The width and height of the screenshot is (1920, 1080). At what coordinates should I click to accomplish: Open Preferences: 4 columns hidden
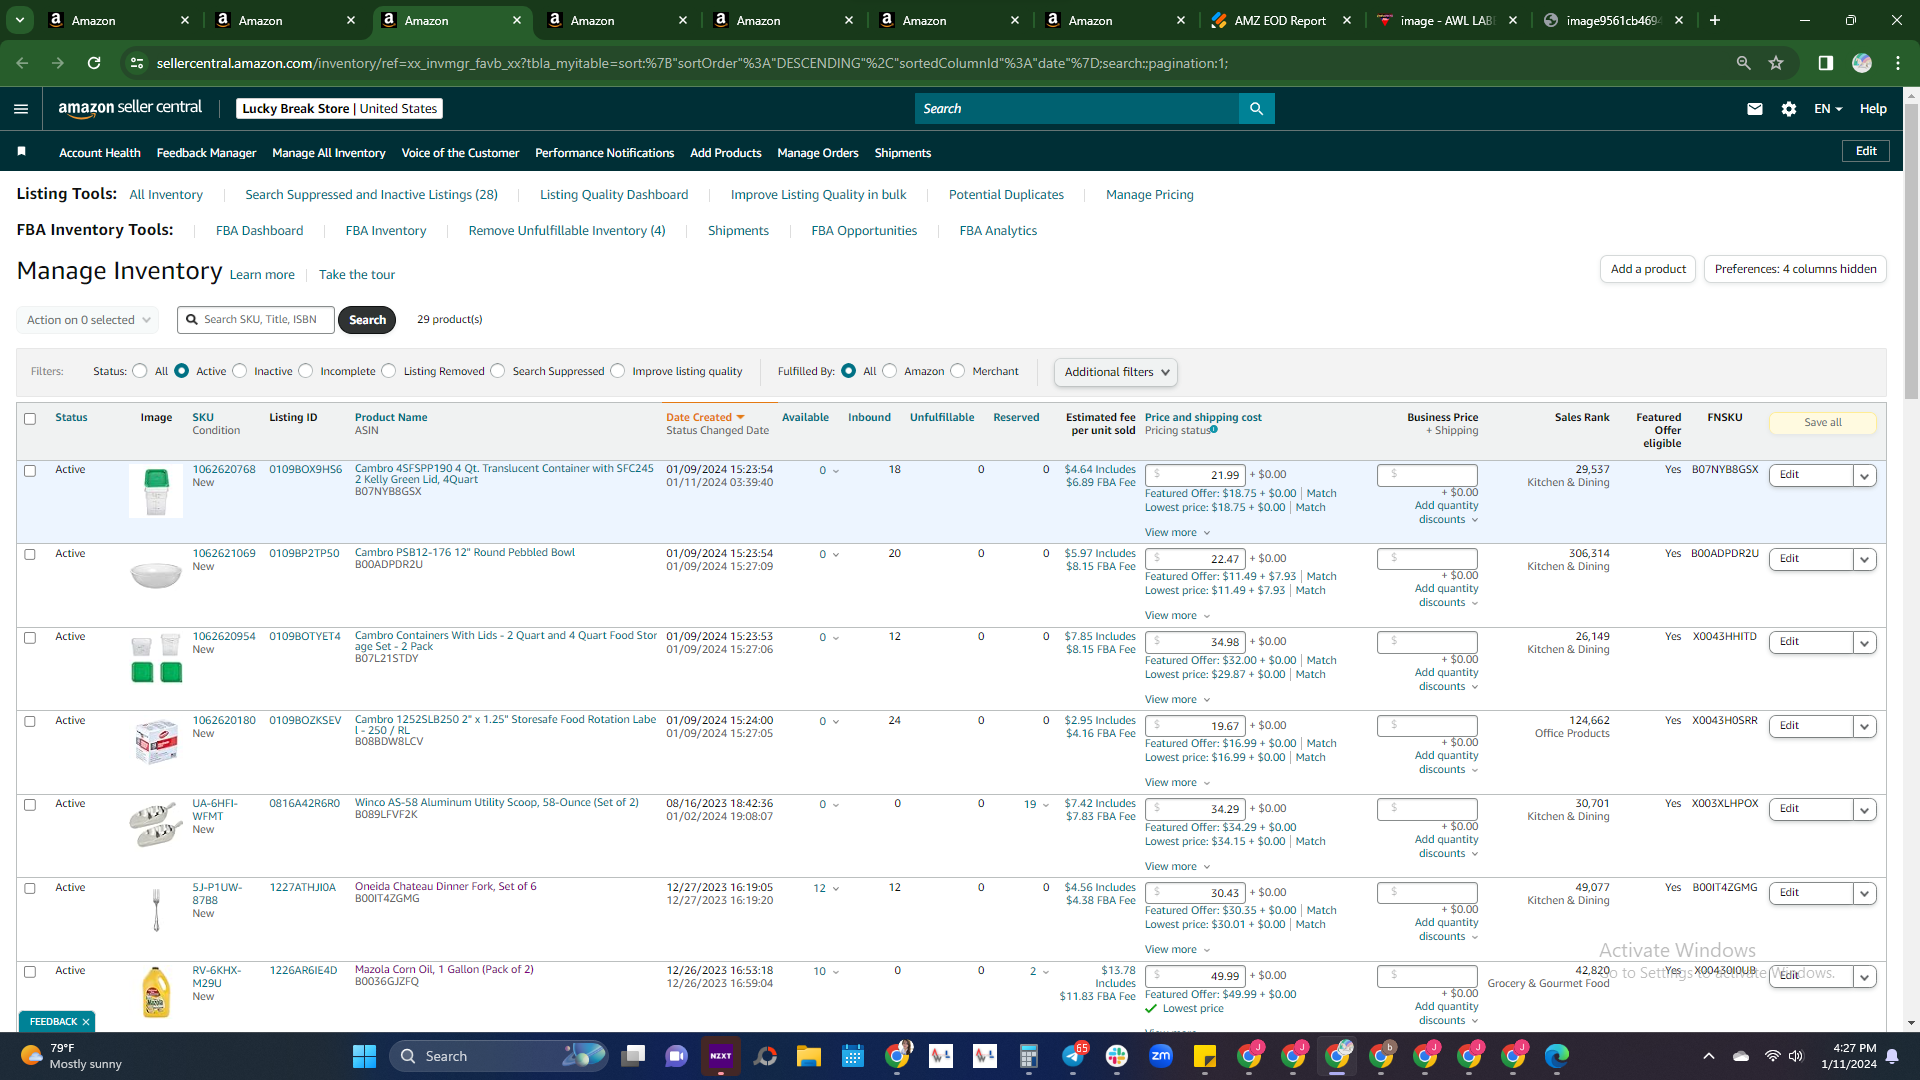click(1795, 269)
